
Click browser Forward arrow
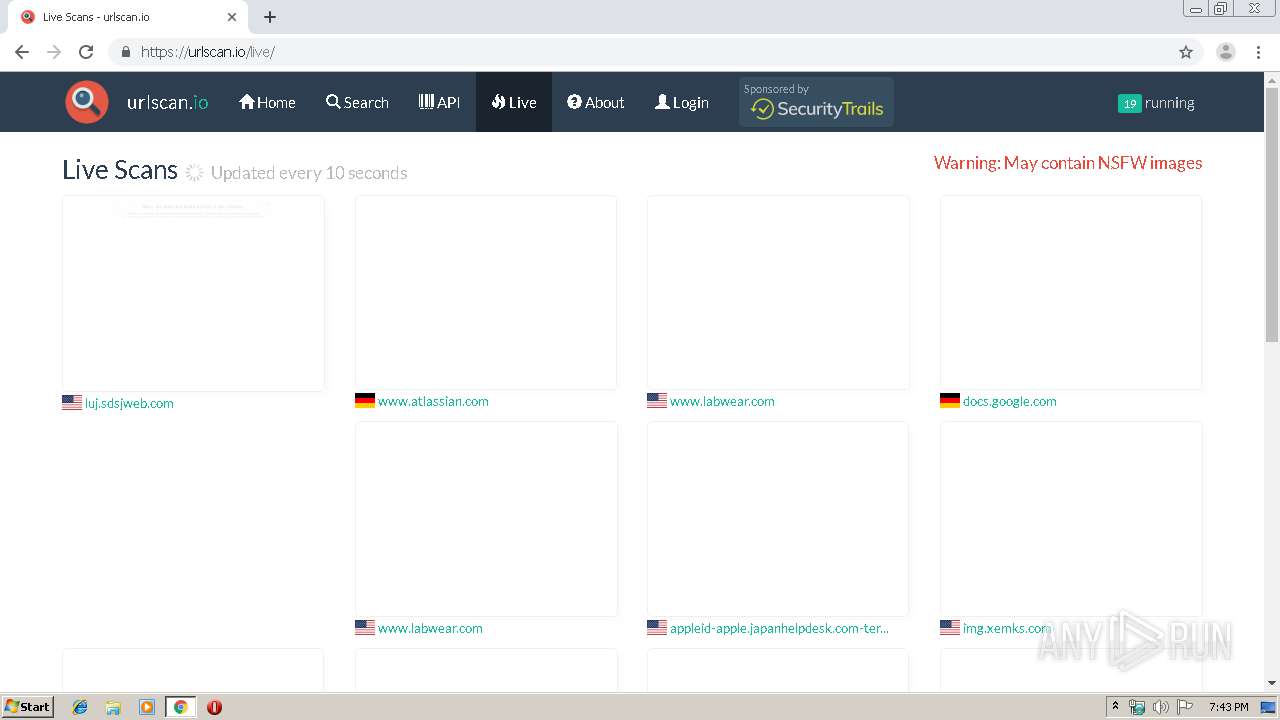54,52
